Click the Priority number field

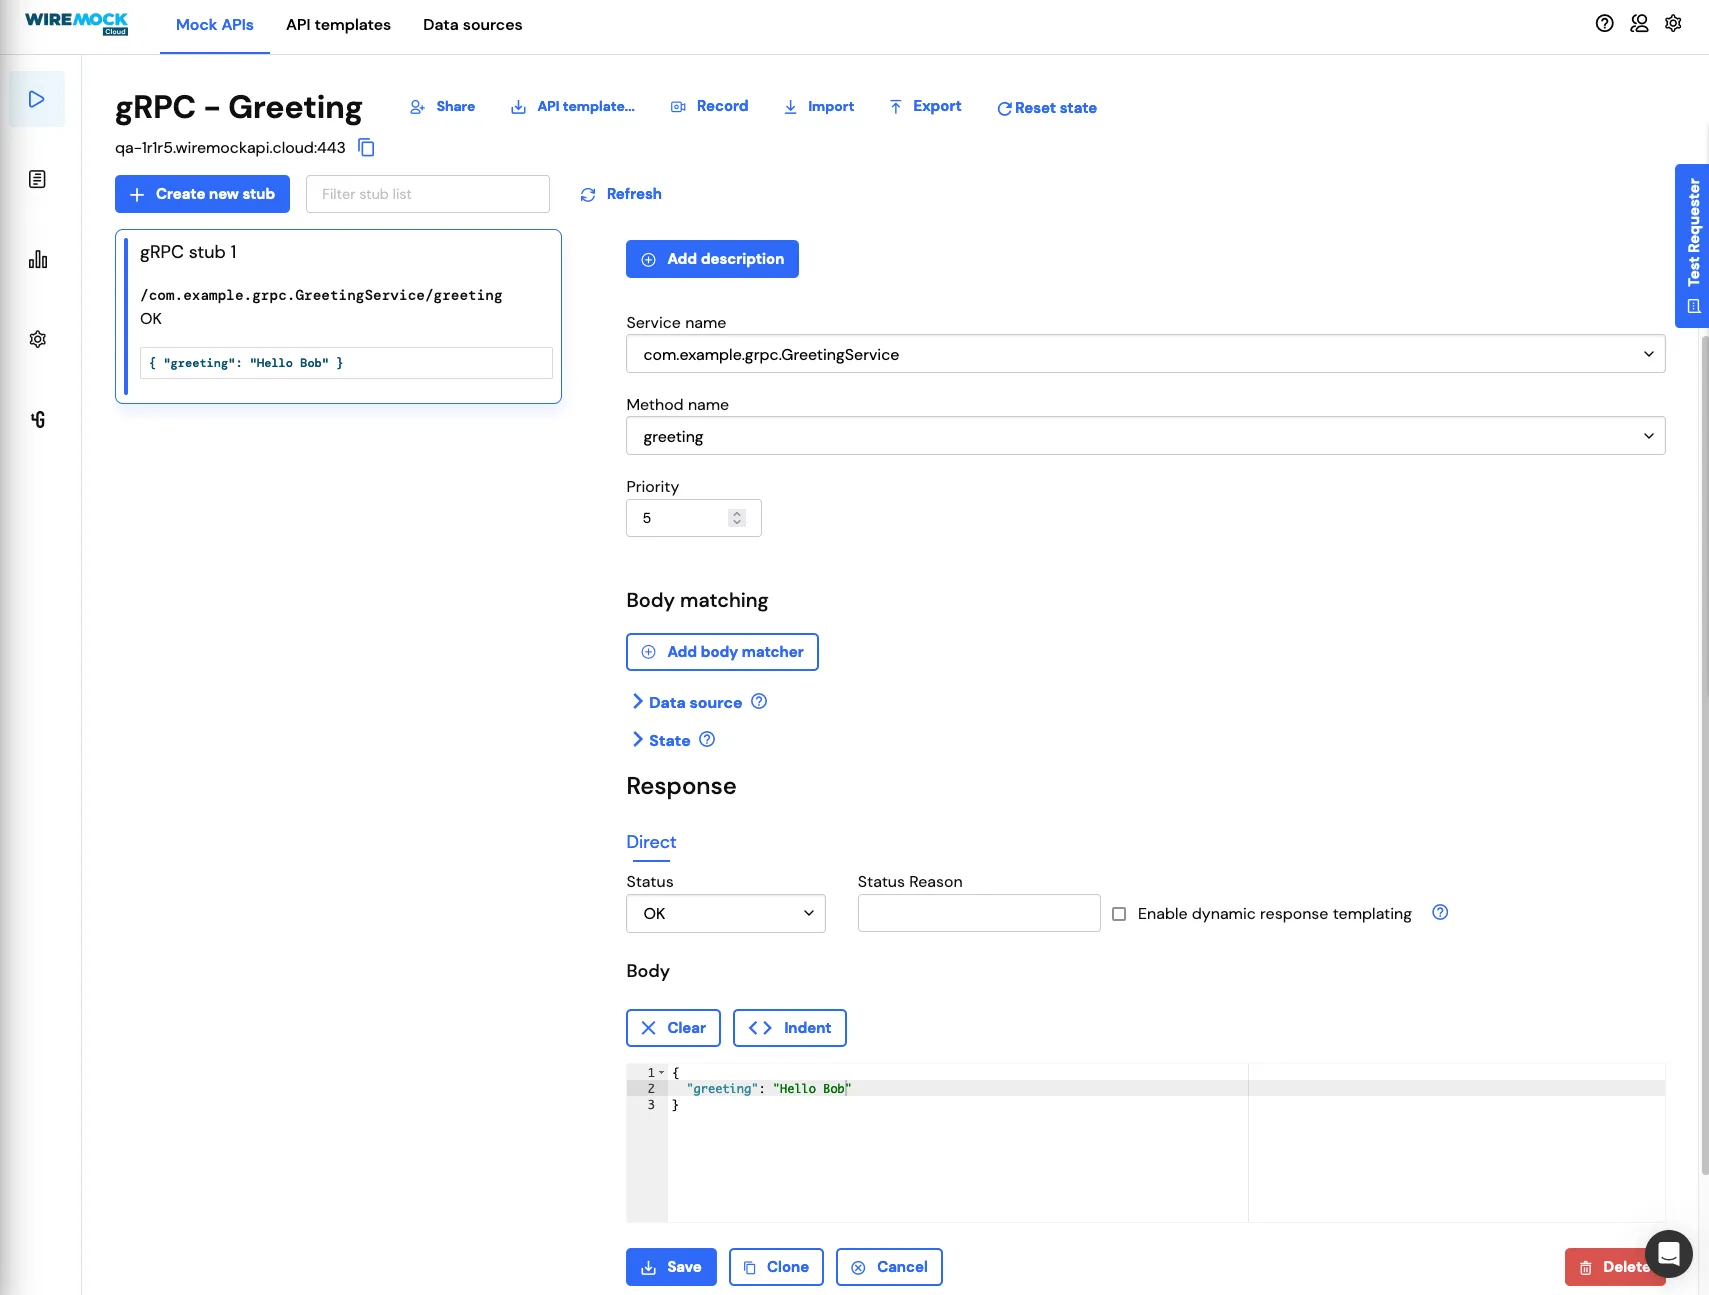[x=693, y=518]
